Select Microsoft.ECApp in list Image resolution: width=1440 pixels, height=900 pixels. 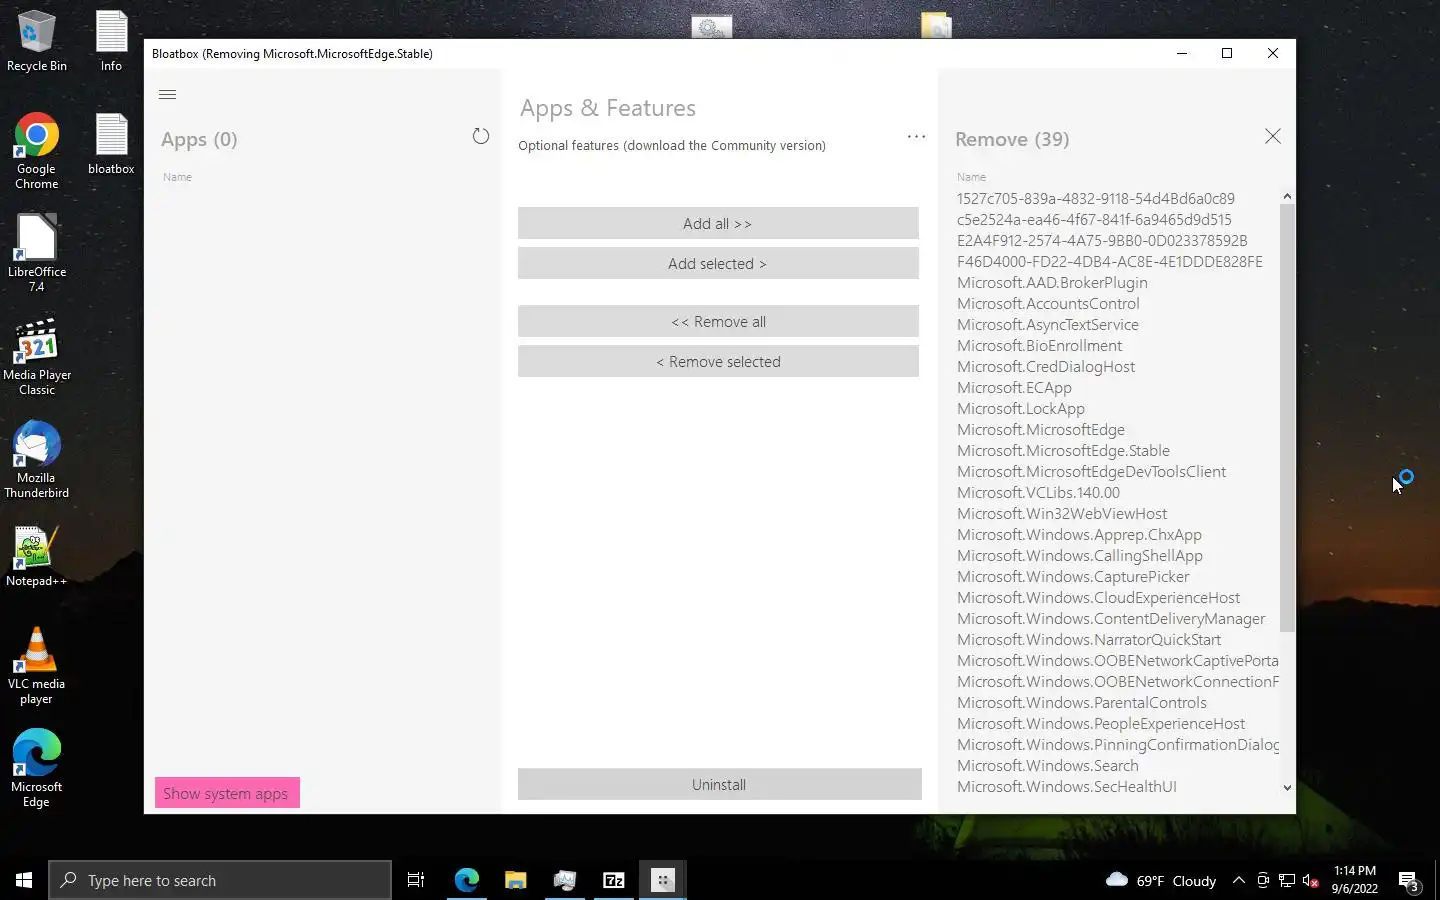pyautogui.click(x=1014, y=387)
